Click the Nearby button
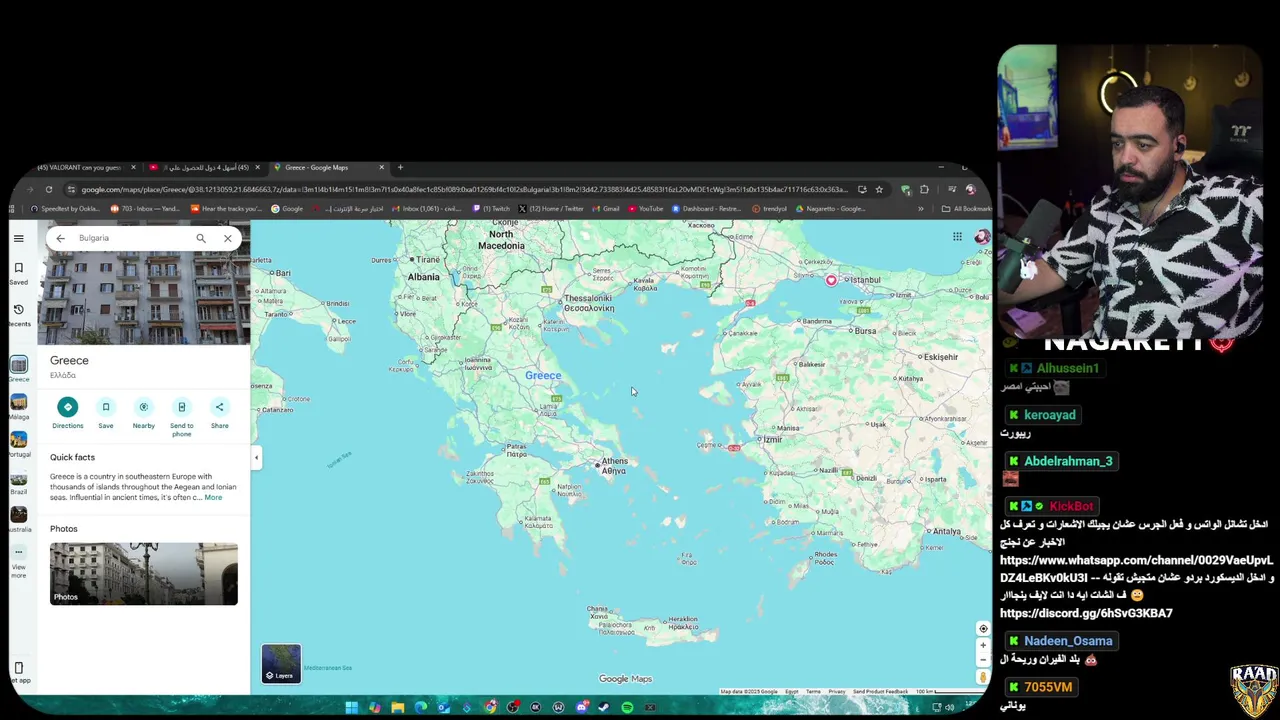Screen dimensions: 1280x720 [143, 412]
